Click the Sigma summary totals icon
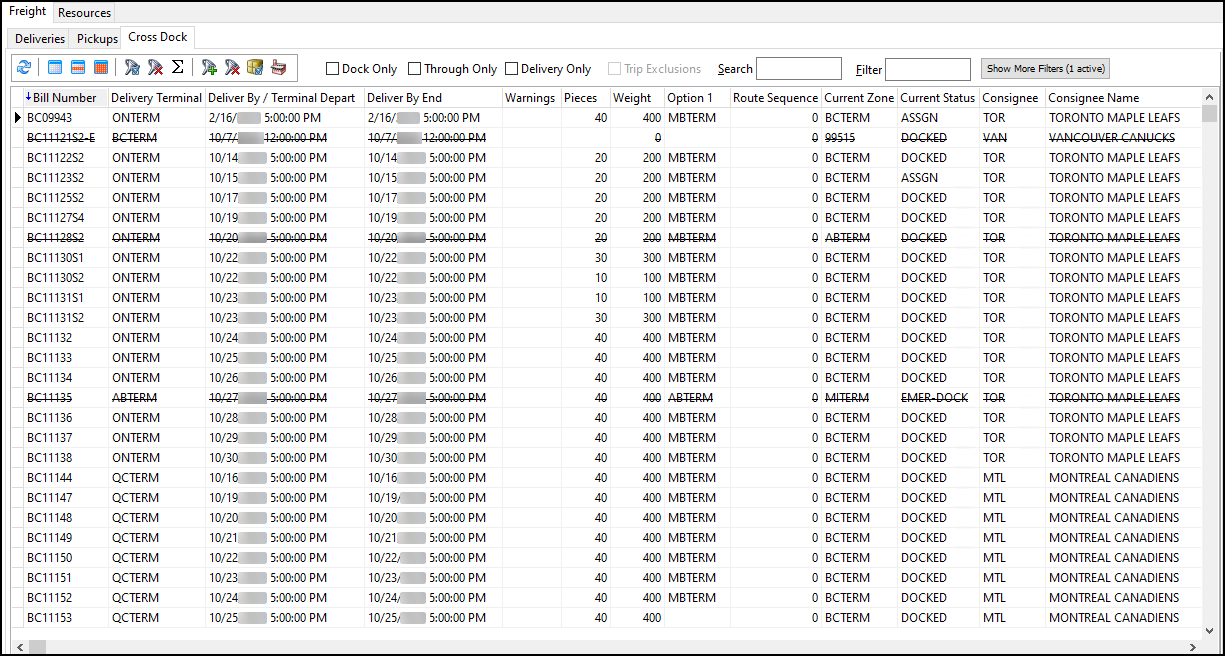The image size is (1225, 656). [x=177, y=68]
